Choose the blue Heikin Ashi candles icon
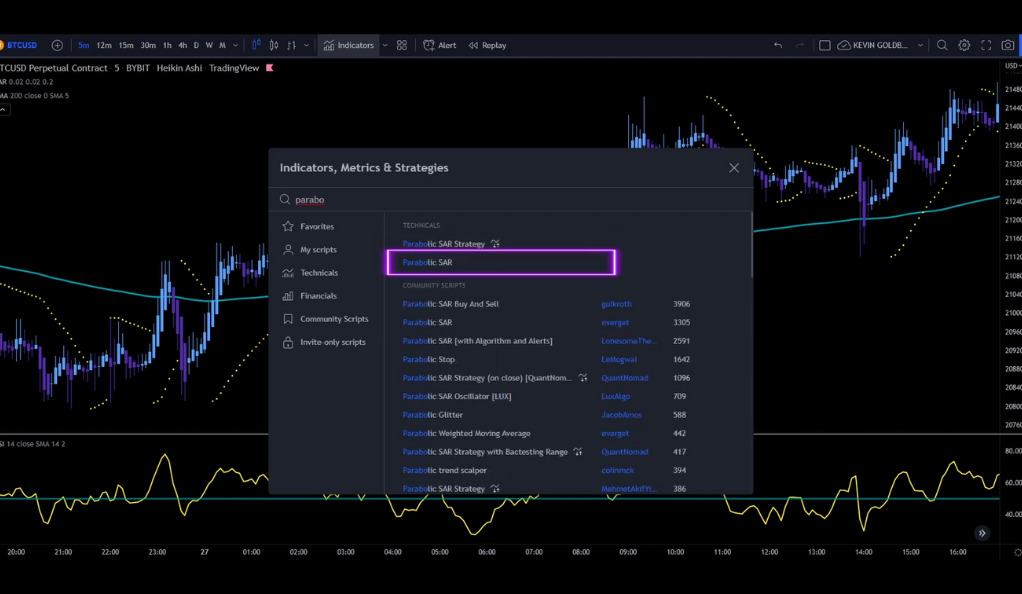The image size is (1022, 594). pyautogui.click(x=256, y=45)
